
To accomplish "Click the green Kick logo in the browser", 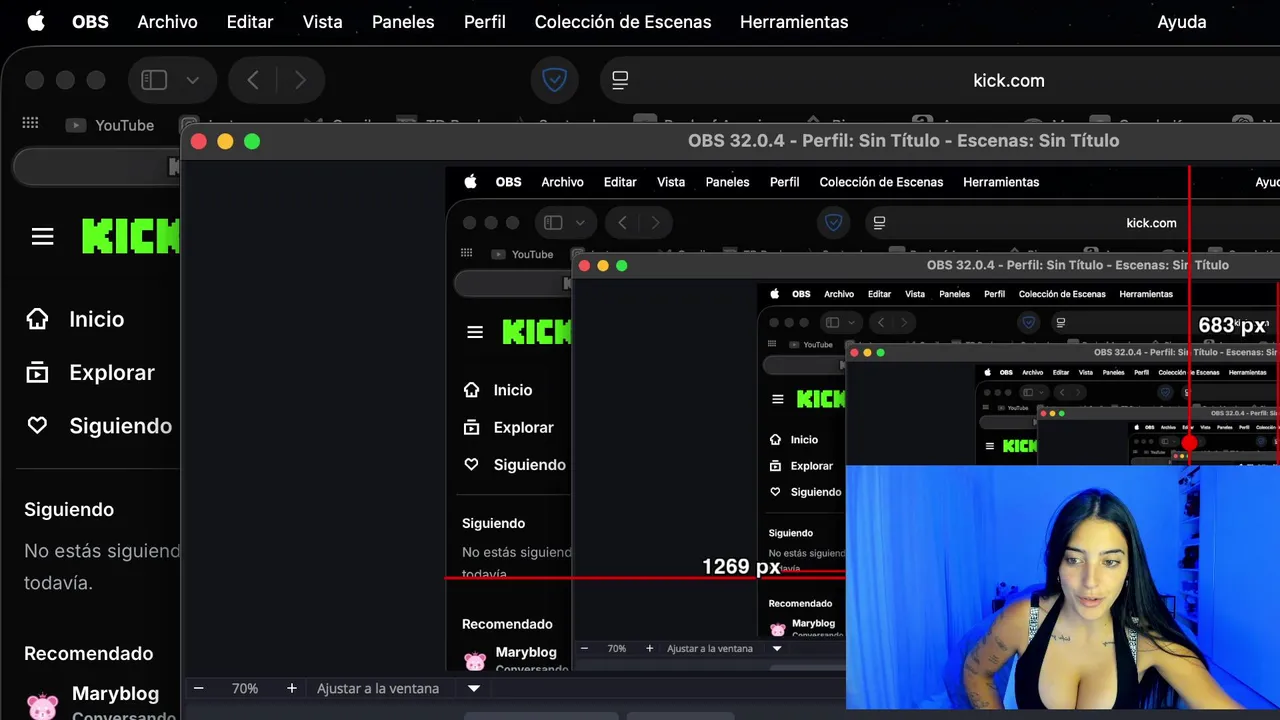I will pos(130,236).
